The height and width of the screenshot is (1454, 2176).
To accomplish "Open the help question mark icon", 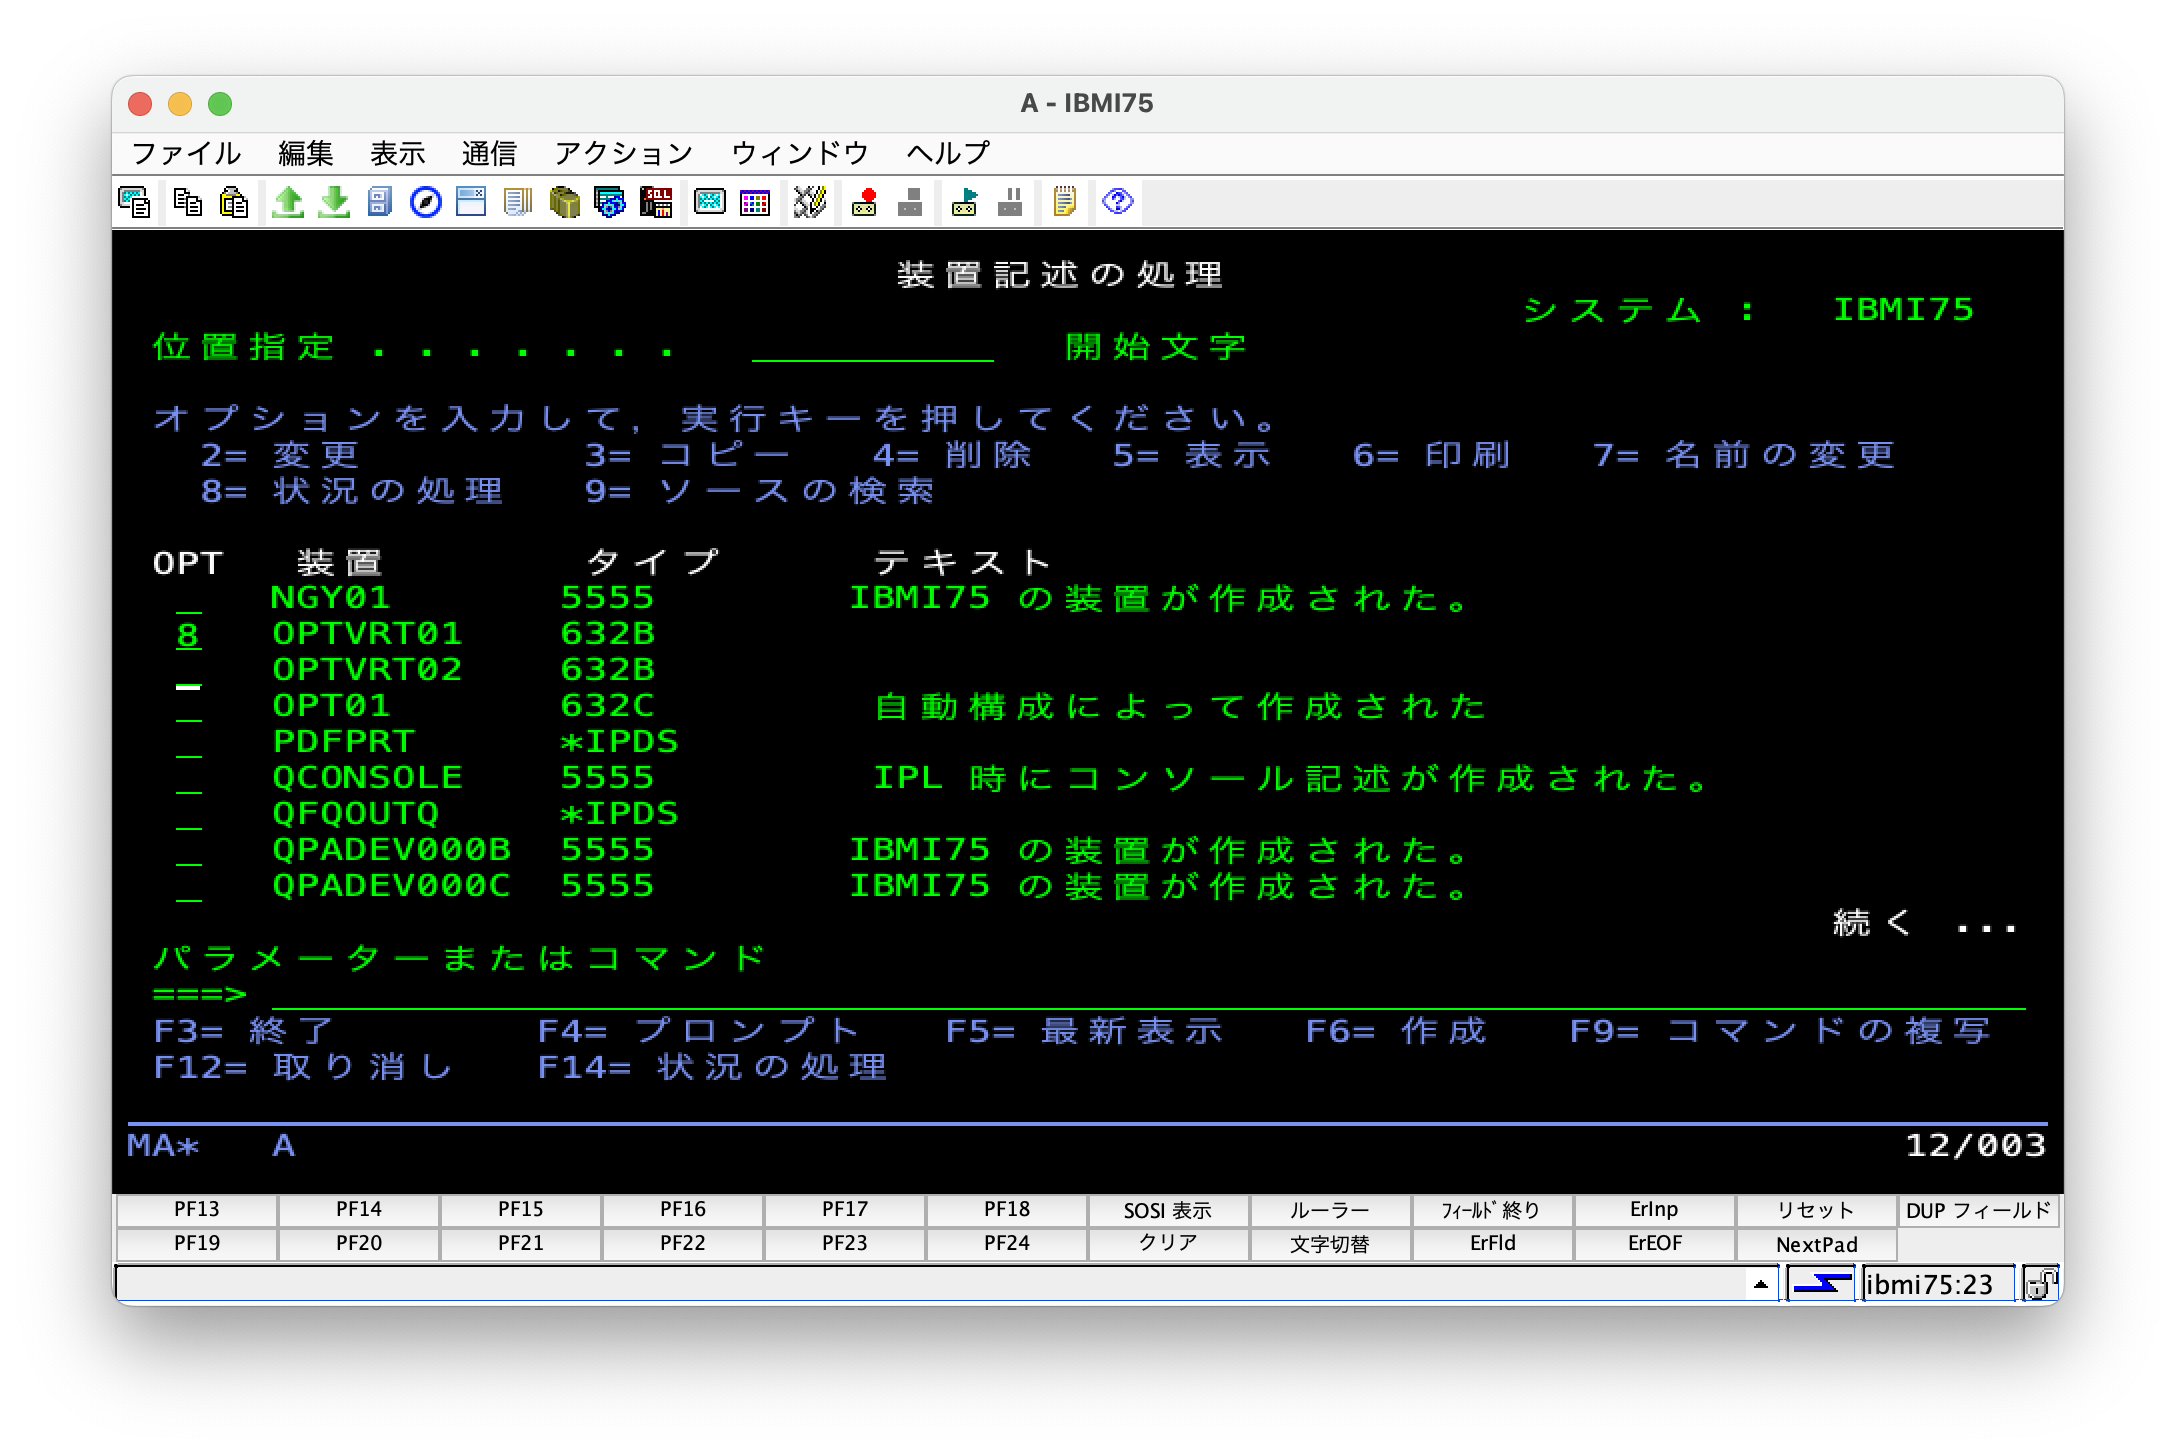I will click(x=1117, y=202).
